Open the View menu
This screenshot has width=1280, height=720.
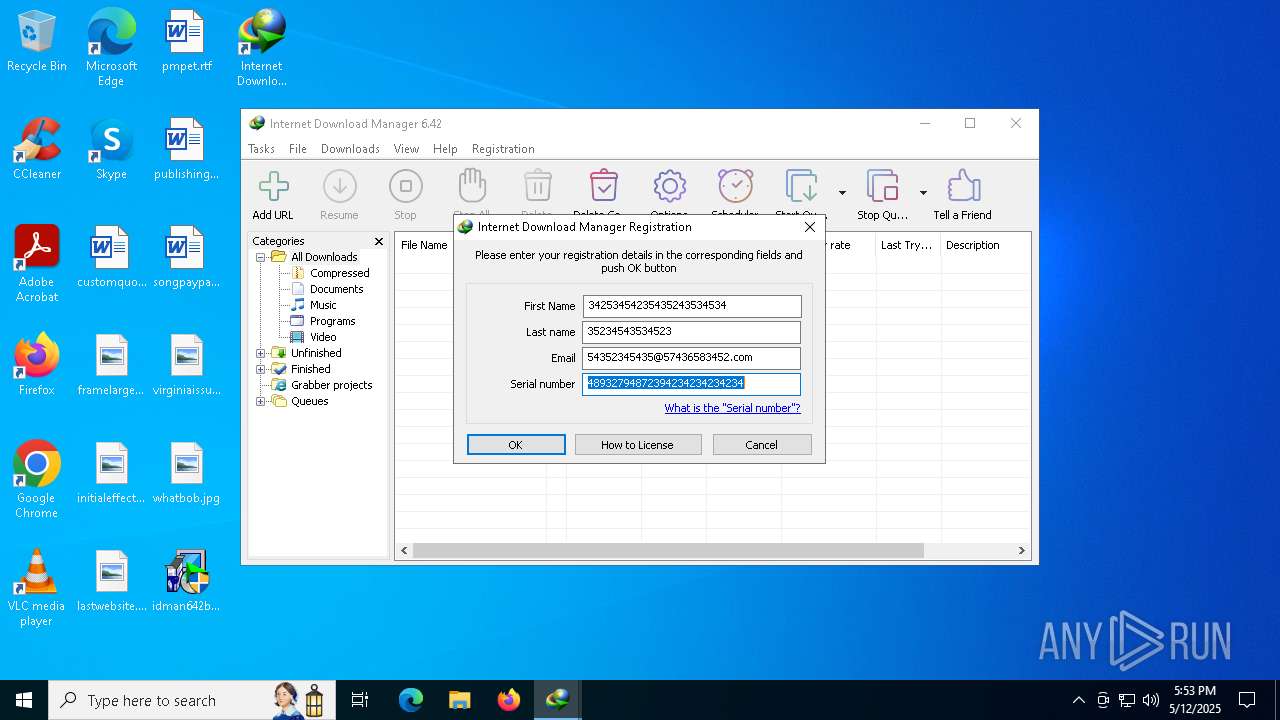(x=406, y=149)
